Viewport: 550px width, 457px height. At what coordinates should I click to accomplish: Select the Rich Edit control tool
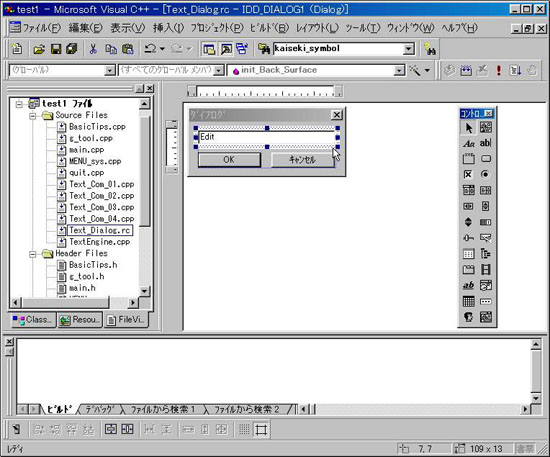pos(469,285)
